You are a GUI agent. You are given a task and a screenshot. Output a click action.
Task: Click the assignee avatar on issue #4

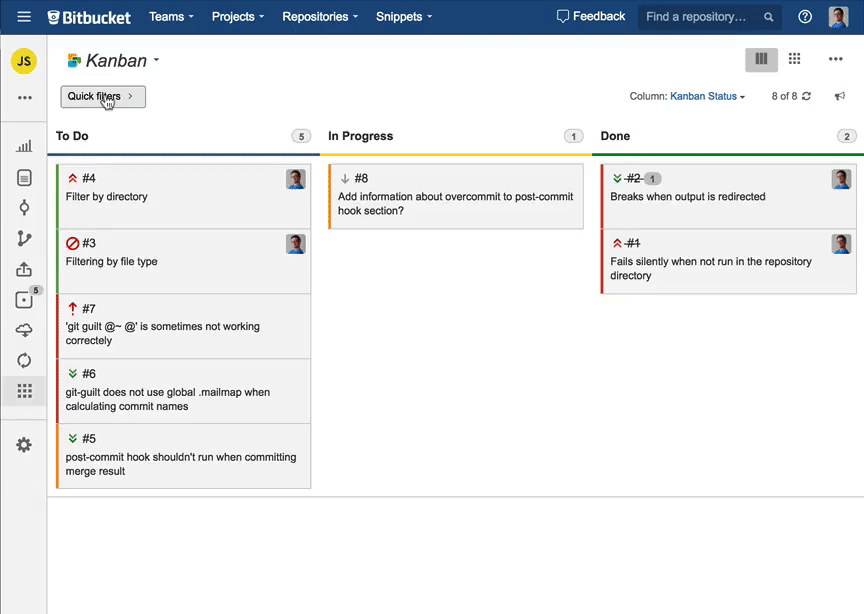coord(296,179)
